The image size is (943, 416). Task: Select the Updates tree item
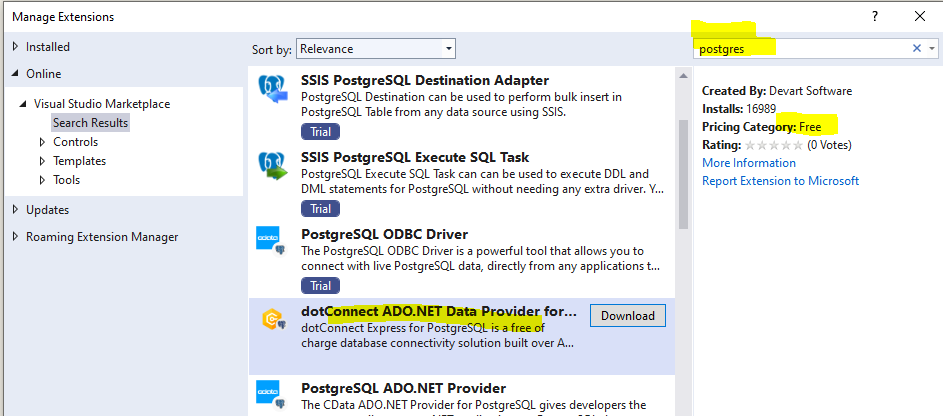tap(48, 210)
